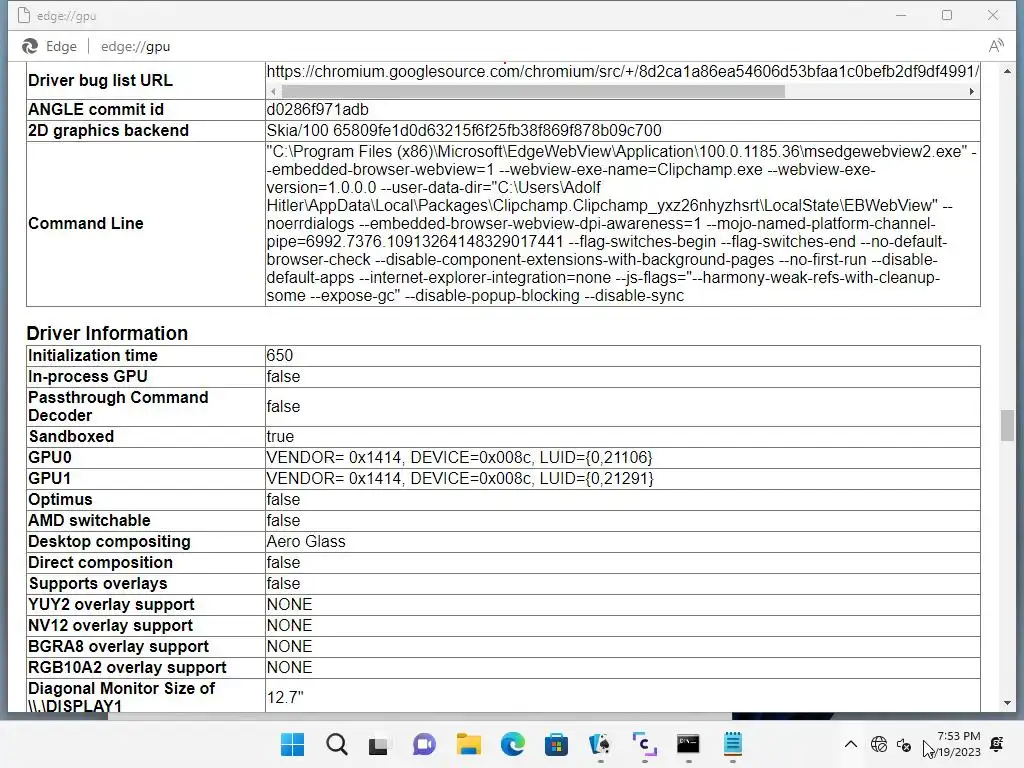1024x768 pixels.
Task: Click the Direct composition label
Action: (x=101, y=562)
